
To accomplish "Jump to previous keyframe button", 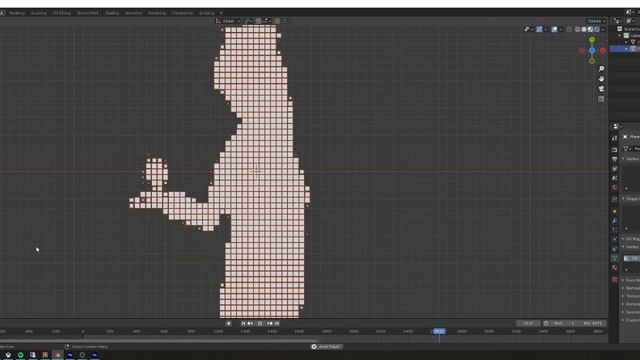I will 250,323.
